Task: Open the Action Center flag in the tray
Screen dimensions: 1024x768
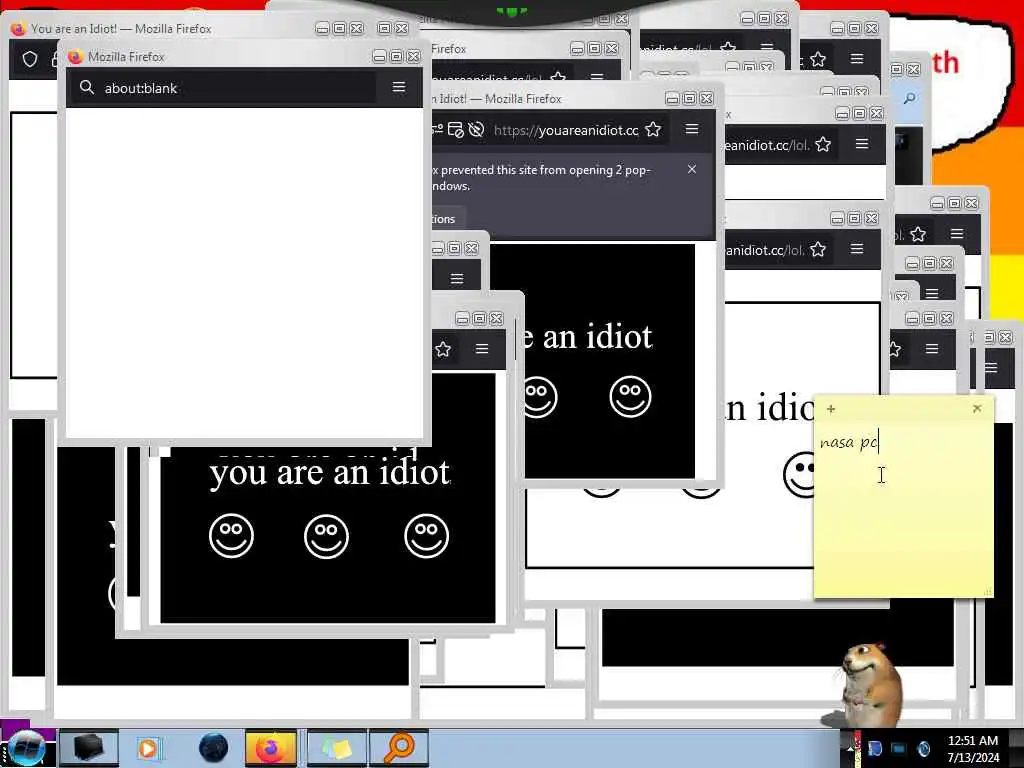Action: [x=875, y=748]
